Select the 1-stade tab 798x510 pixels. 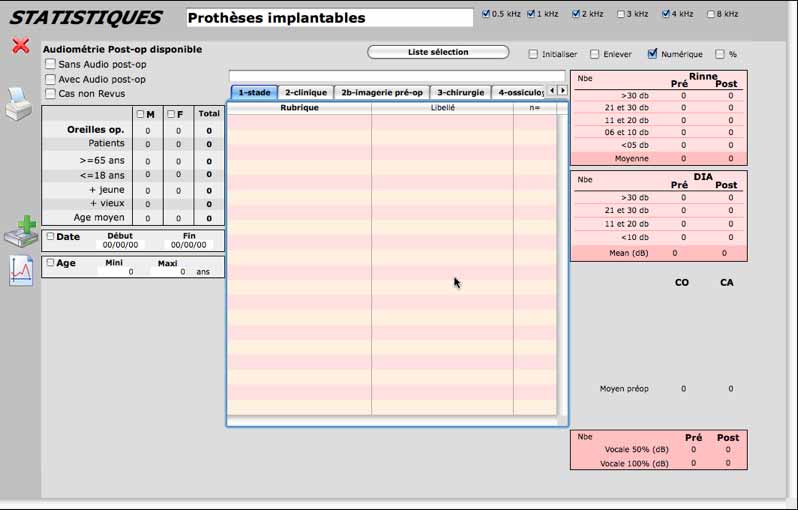click(x=254, y=93)
